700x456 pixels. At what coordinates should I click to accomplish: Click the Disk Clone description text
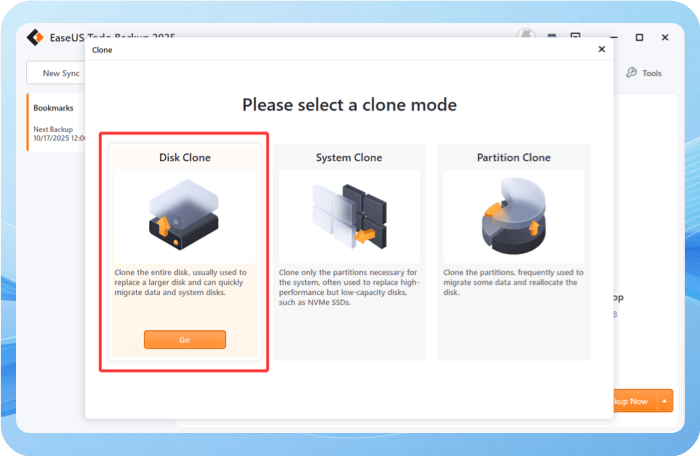[180, 282]
